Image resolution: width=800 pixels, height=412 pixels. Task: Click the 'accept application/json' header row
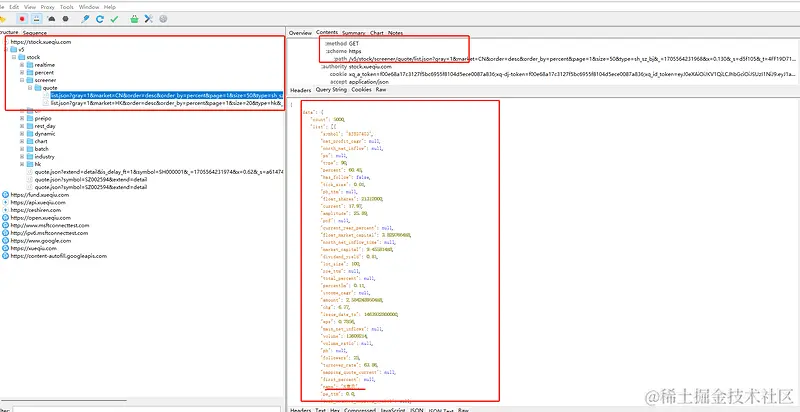pyautogui.click(x=360, y=82)
